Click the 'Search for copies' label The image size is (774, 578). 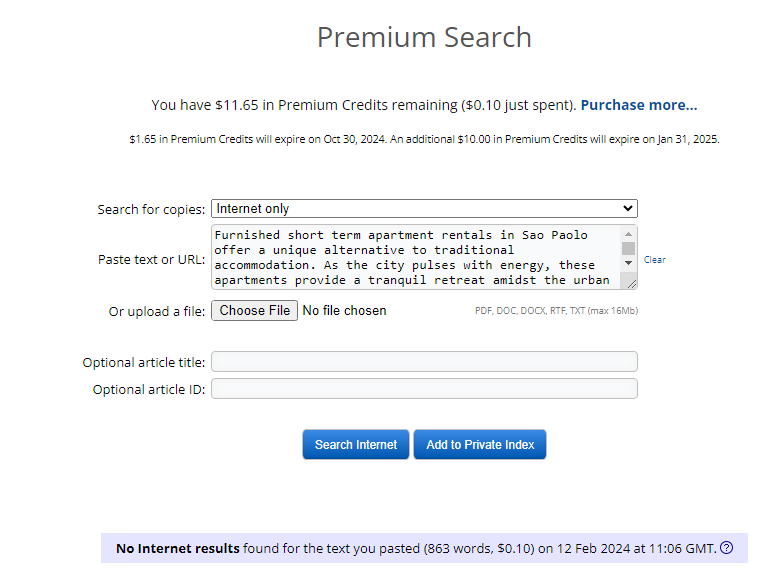pyautogui.click(x=151, y=209)
